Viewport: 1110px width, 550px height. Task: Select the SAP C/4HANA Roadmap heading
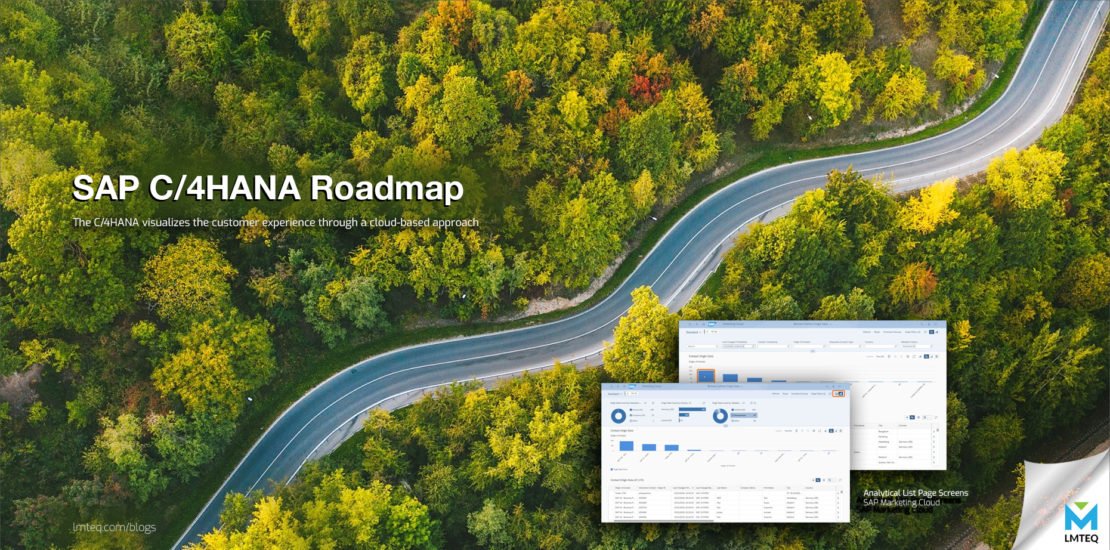[x=268, y=188]
